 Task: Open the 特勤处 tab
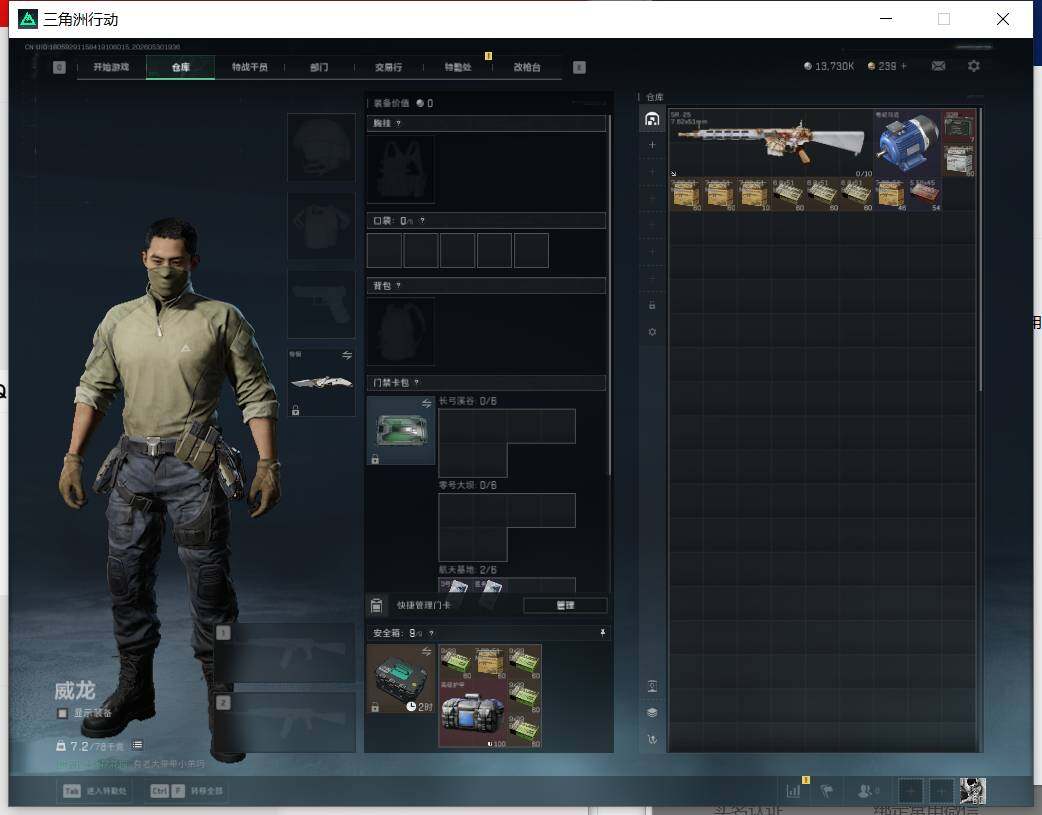pos(458,67)
